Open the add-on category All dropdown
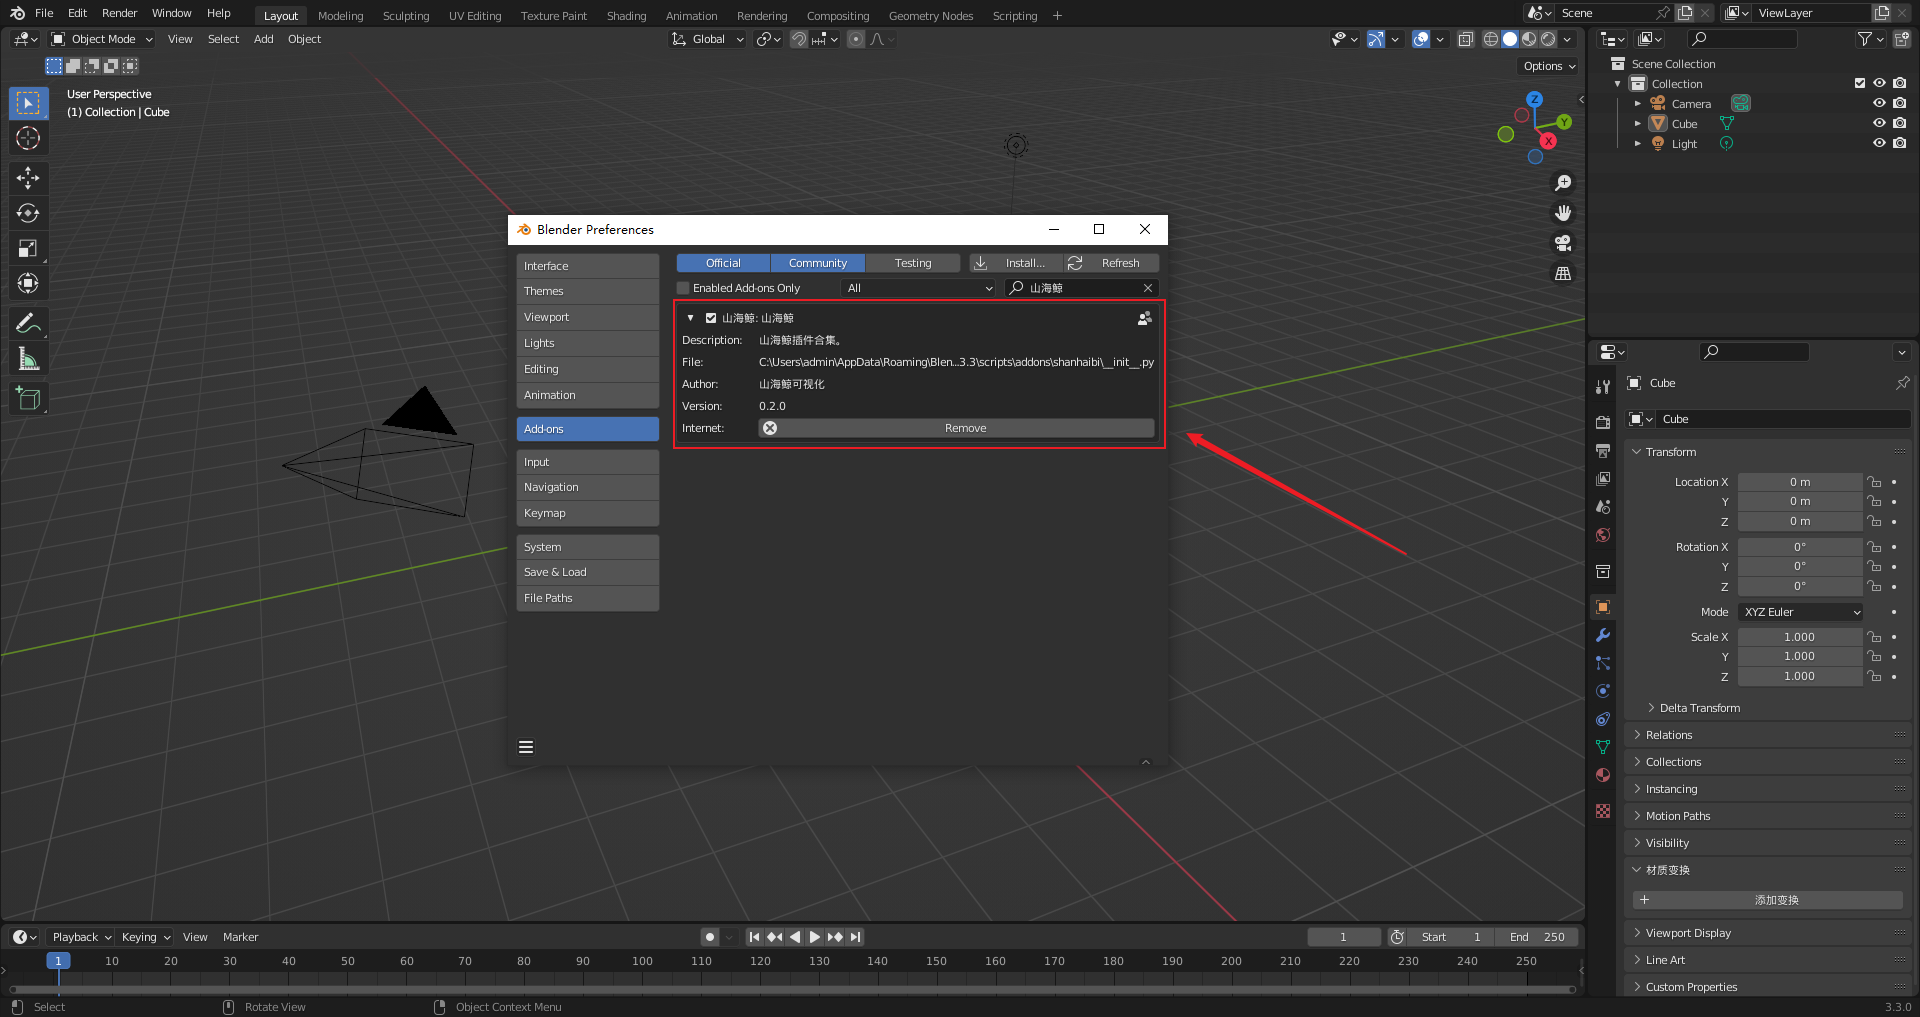The image size is (1920, 1017). (919, 288)
